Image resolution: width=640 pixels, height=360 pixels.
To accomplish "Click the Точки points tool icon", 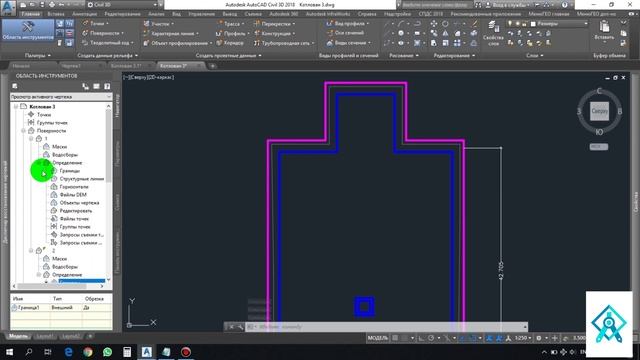I will coord(85,24).
